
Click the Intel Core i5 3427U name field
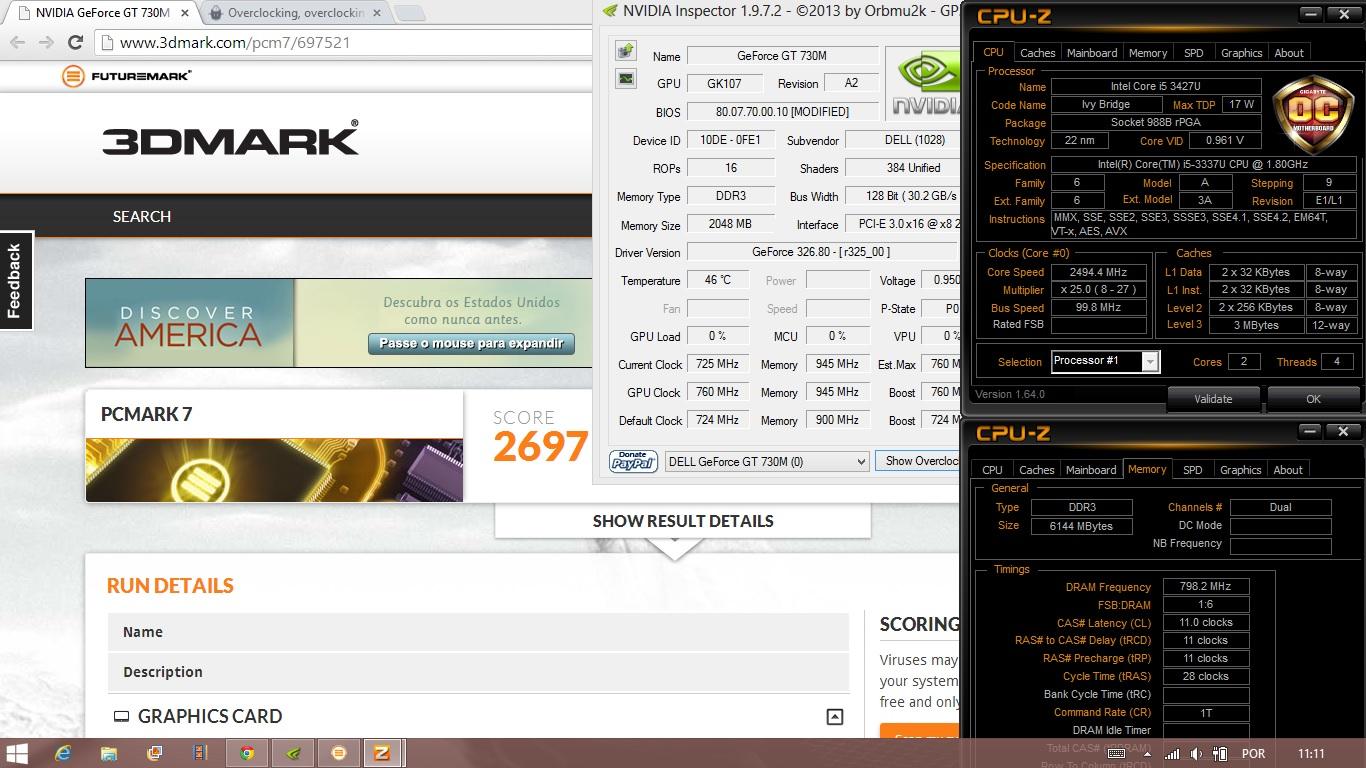(x=1156, y=87)
